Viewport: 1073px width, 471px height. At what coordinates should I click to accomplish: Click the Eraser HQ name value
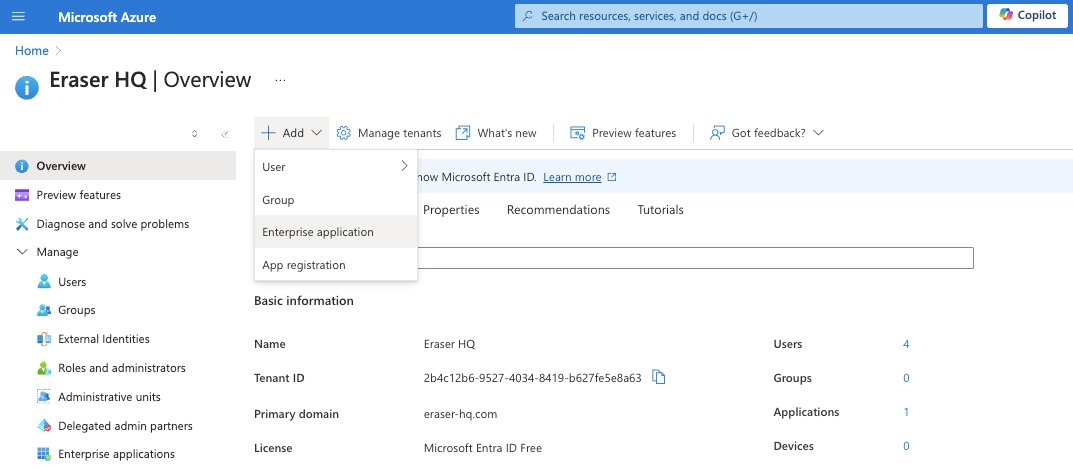coord(449,344)
